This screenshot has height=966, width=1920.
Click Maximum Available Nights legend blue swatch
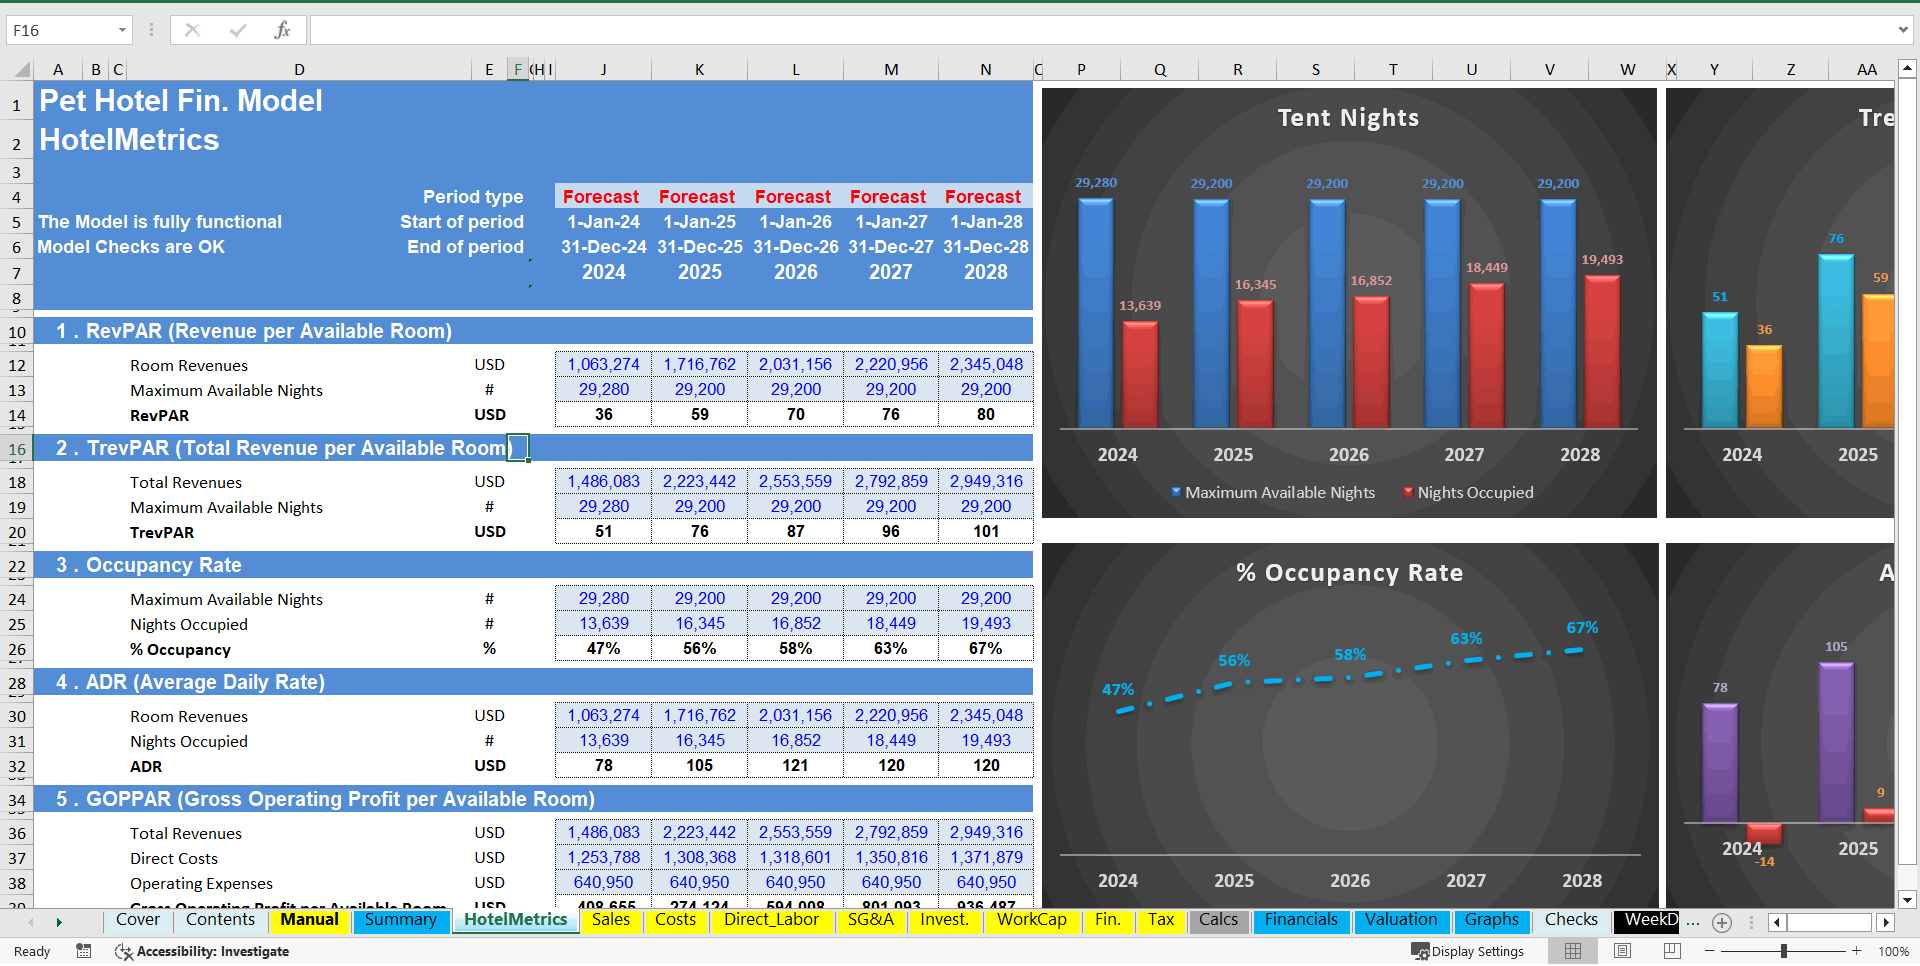tap(1176, 492)
